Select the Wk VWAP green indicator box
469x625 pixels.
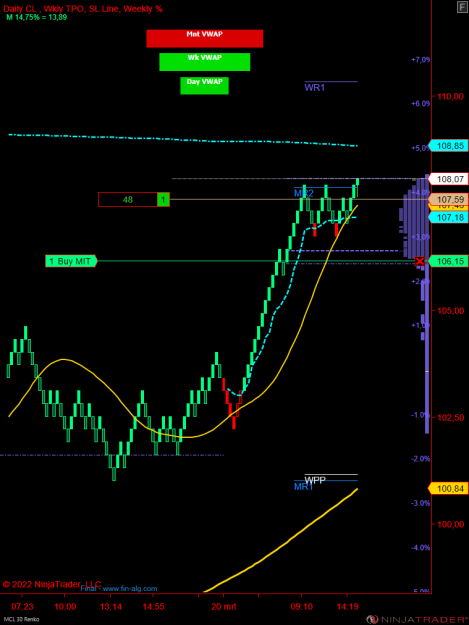tap(205, 62)
